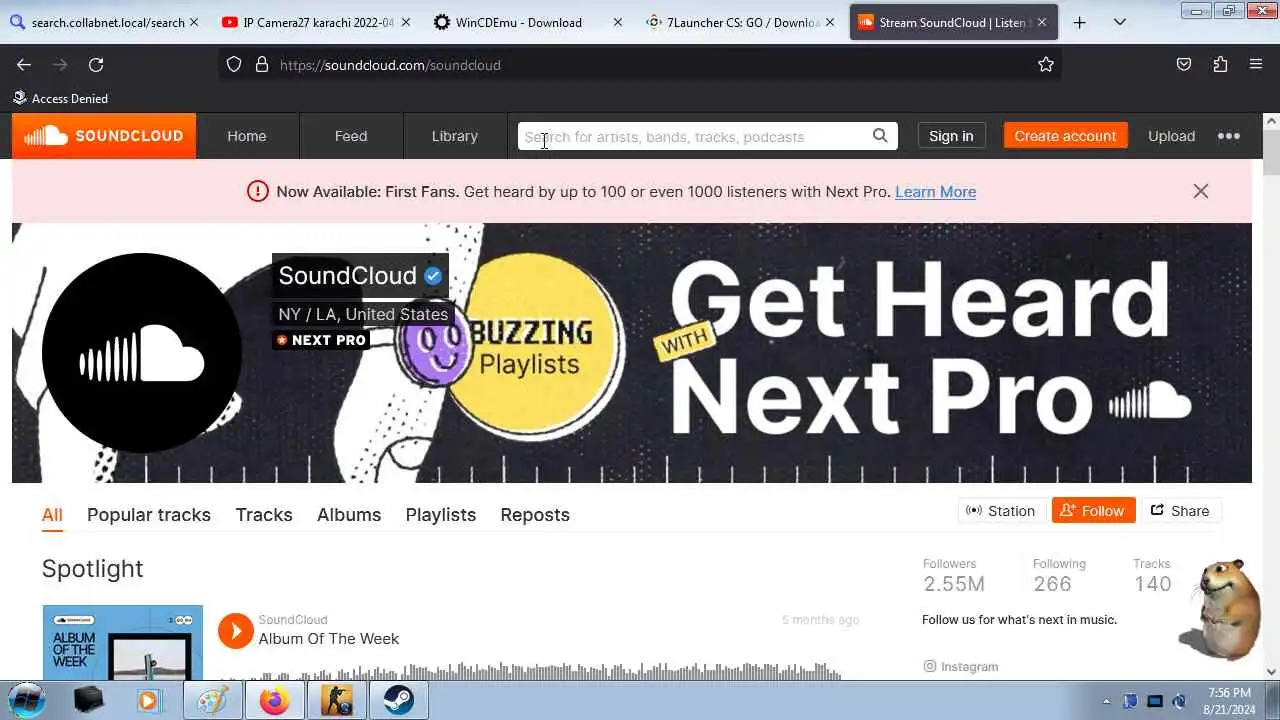Click the Share button
The width and height of the screenshot is (1280, 720).
point(1180,511)
